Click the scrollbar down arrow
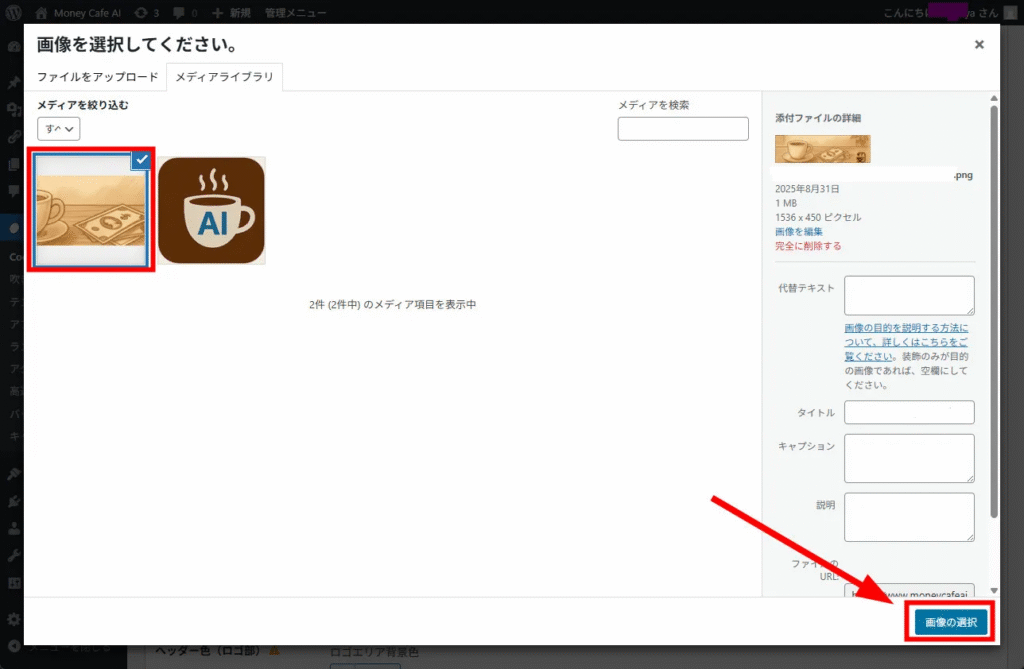 994,591
